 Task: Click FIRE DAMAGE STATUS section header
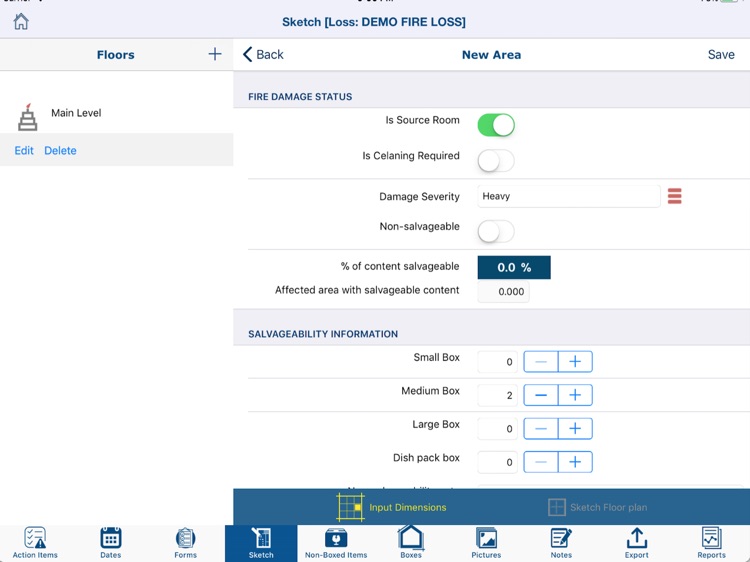tap(300, 97)
